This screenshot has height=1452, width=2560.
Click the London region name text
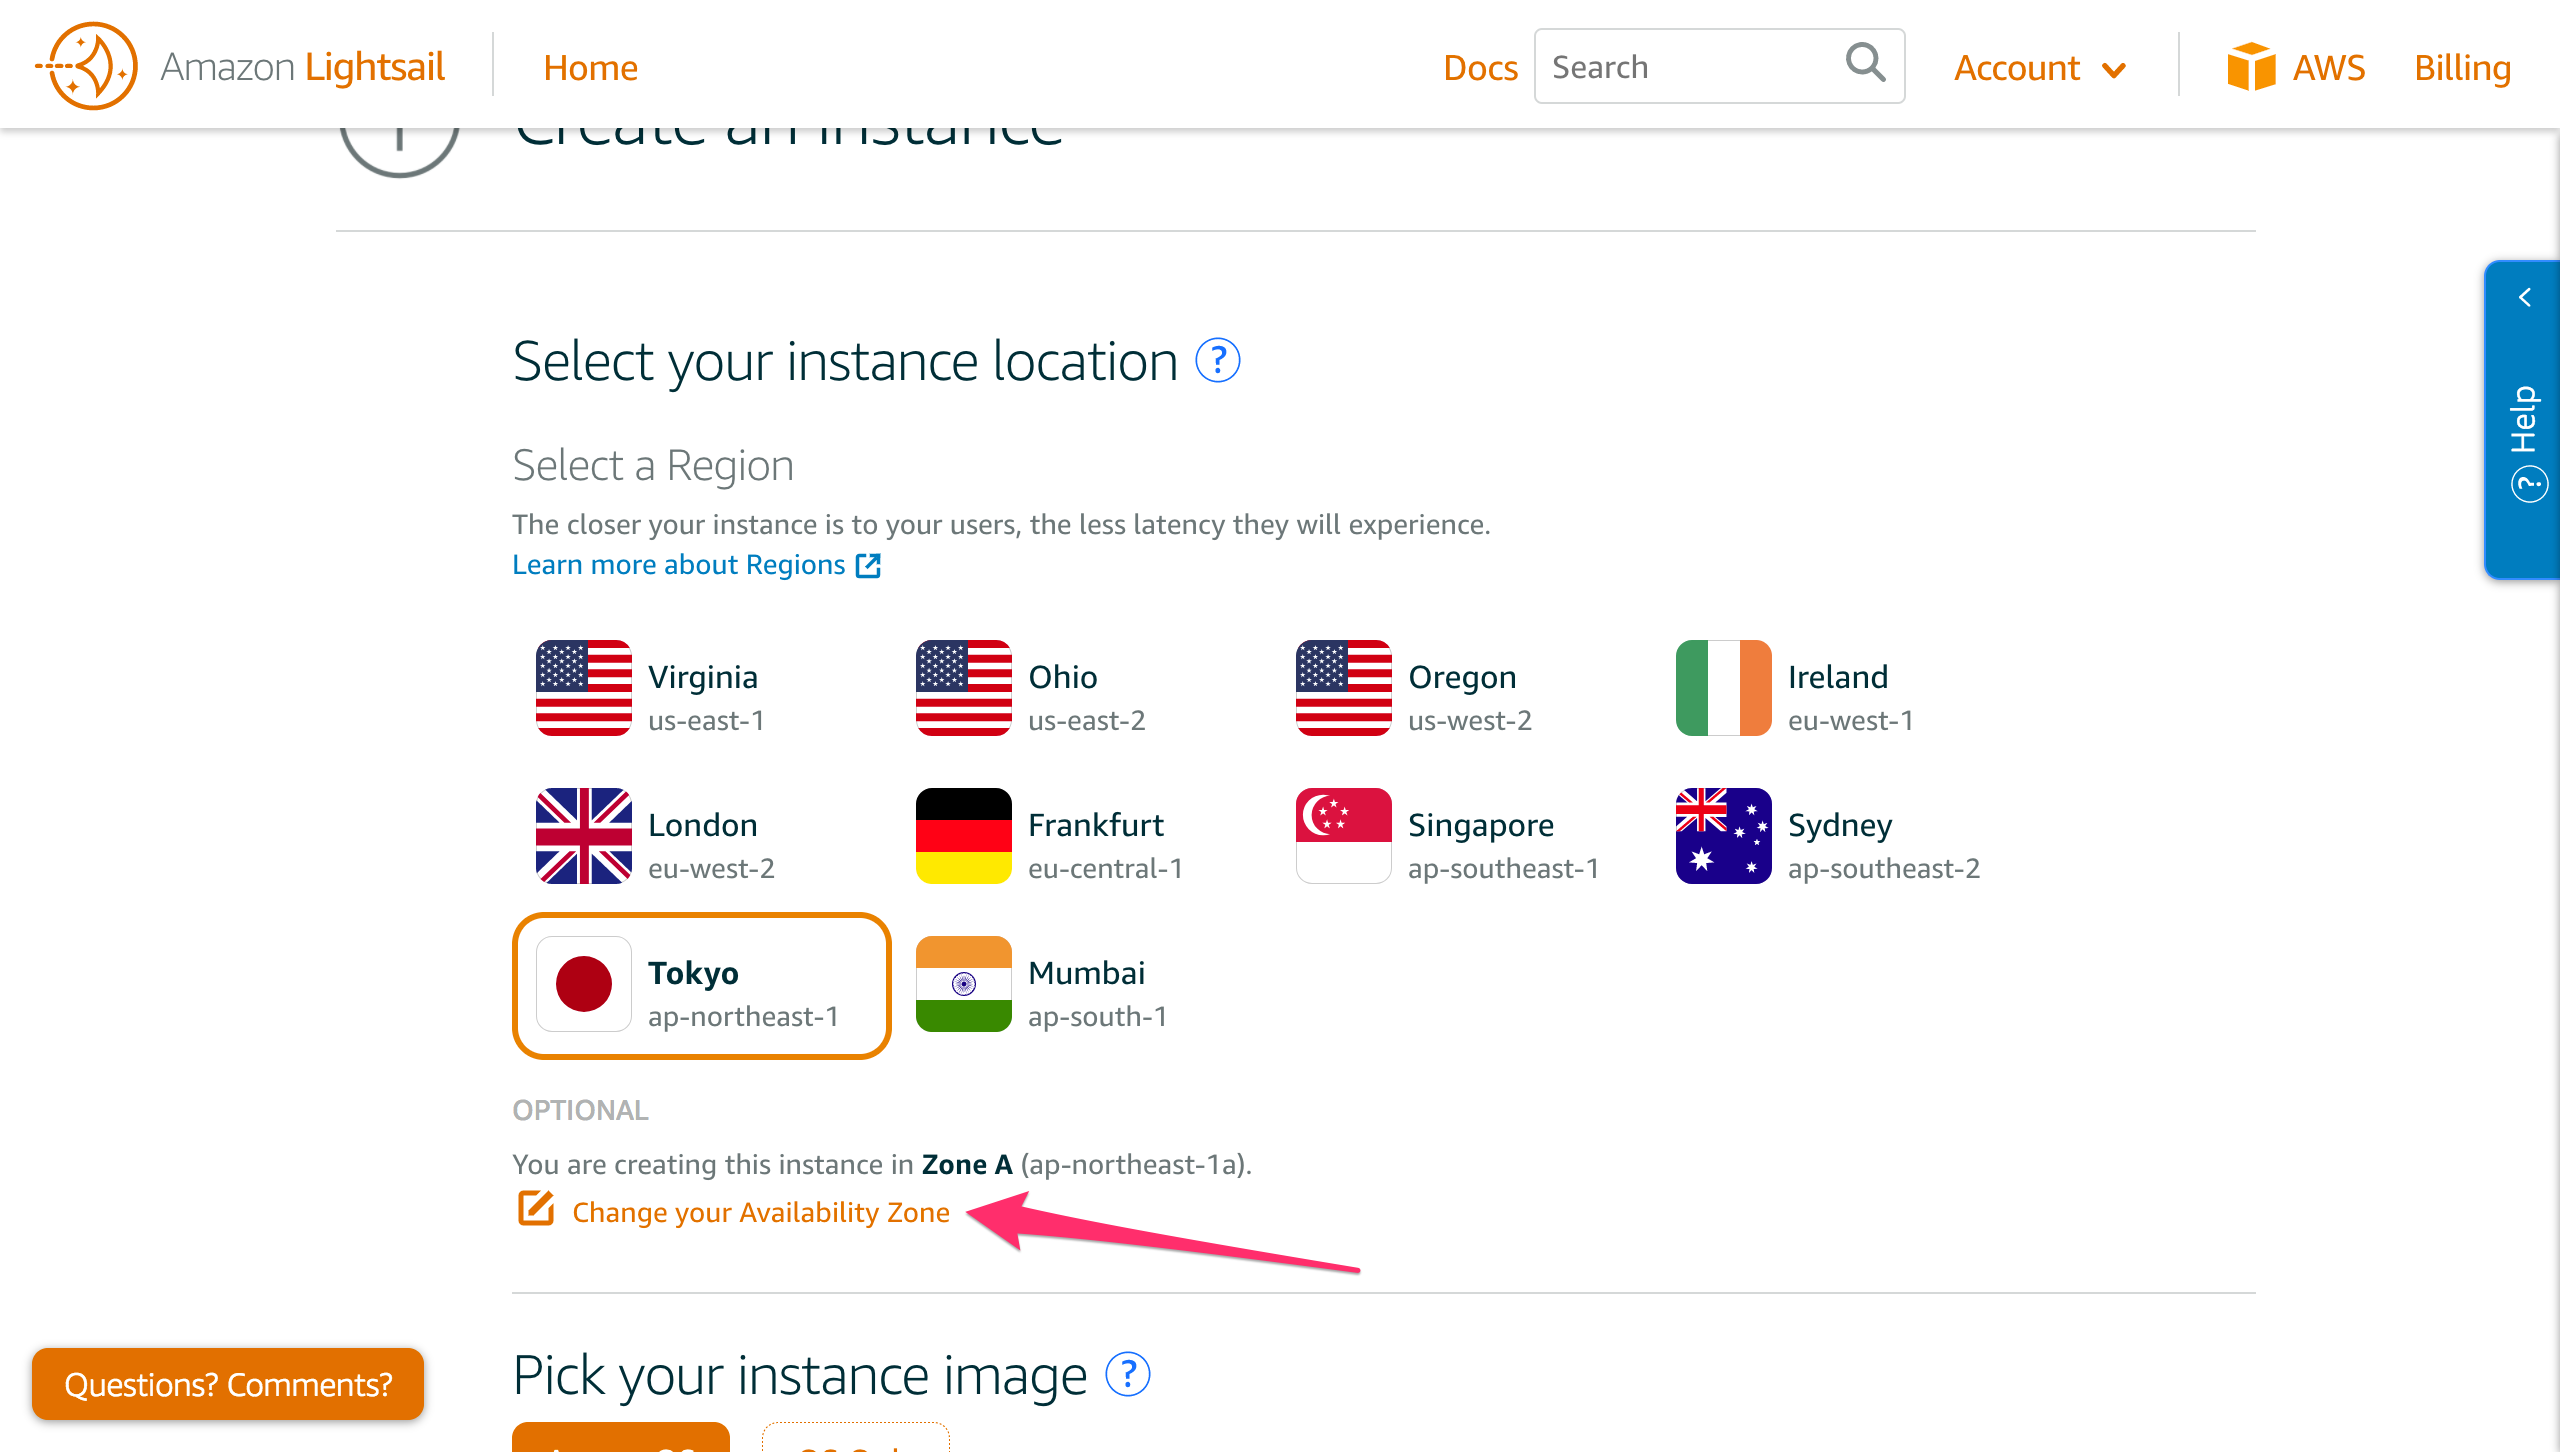point(703,825)
